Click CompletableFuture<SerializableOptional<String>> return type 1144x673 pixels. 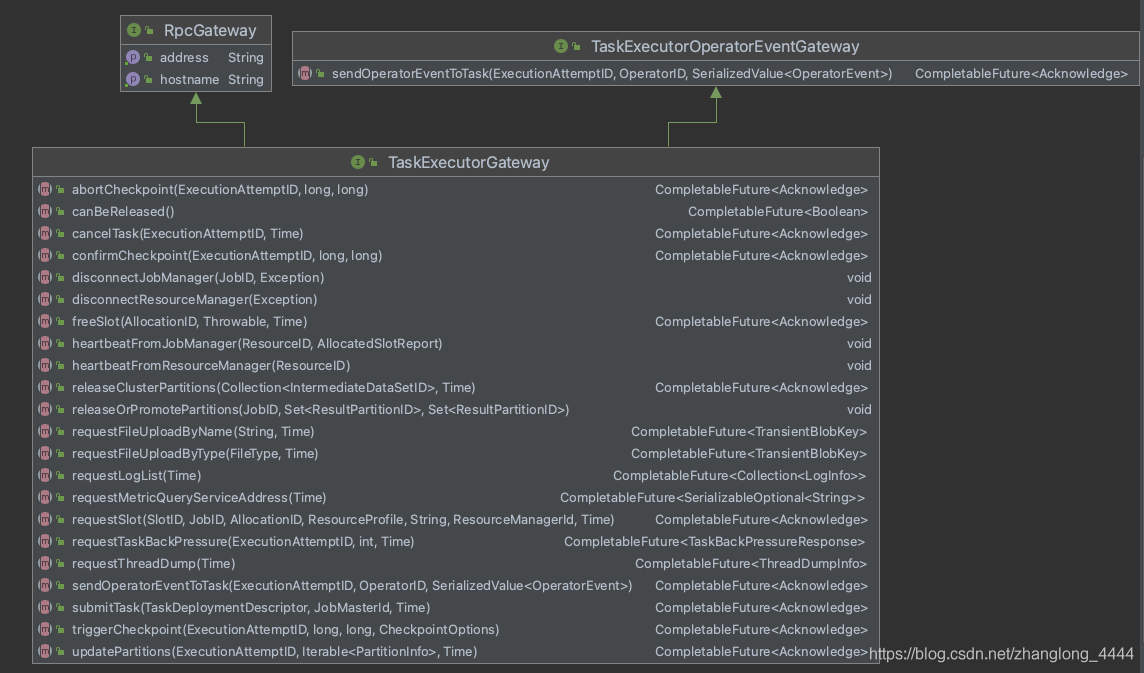[713, 498]
